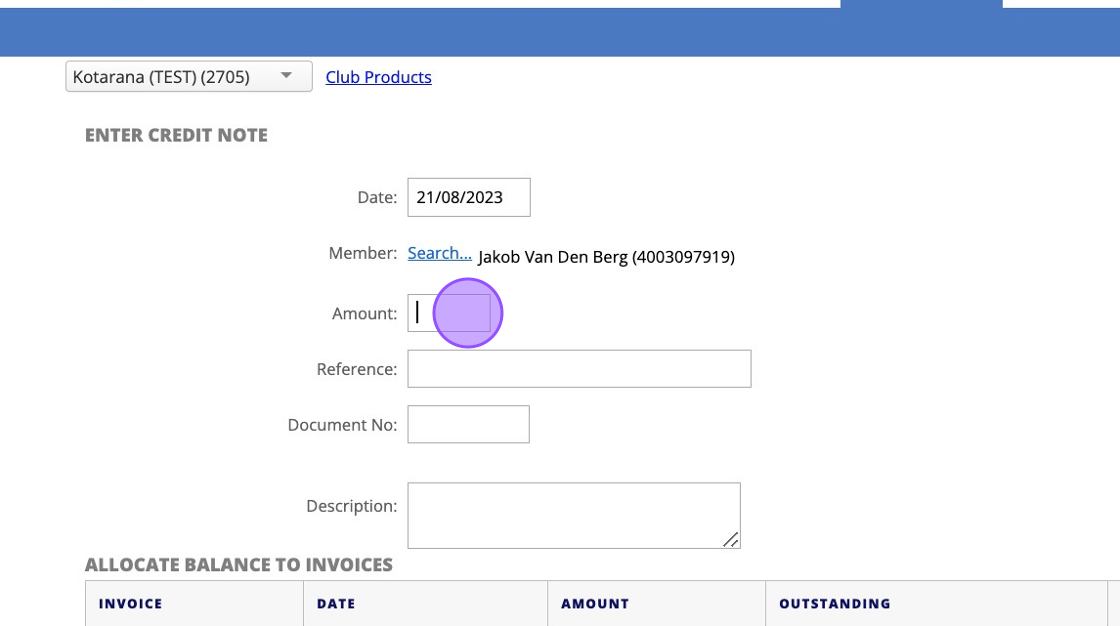
Task: Select the Document No input field
Action: (x=468, y=424)
